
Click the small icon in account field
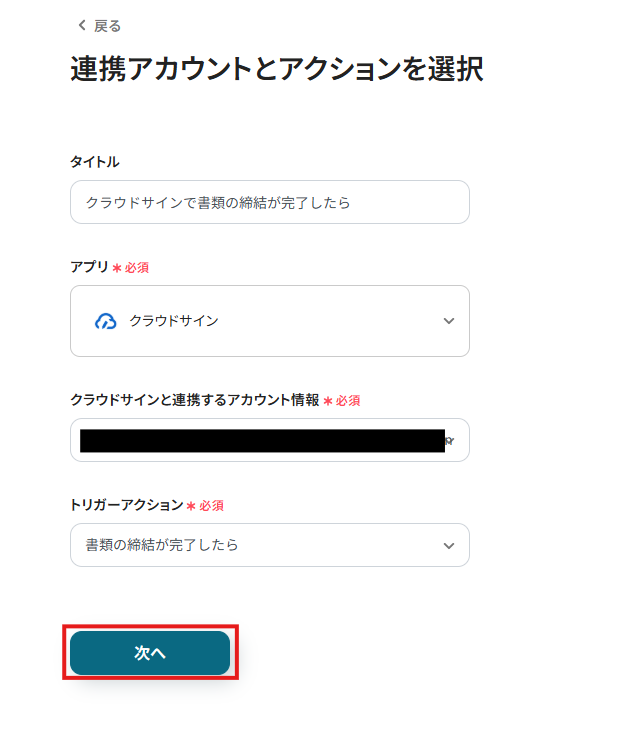(450, 440)
